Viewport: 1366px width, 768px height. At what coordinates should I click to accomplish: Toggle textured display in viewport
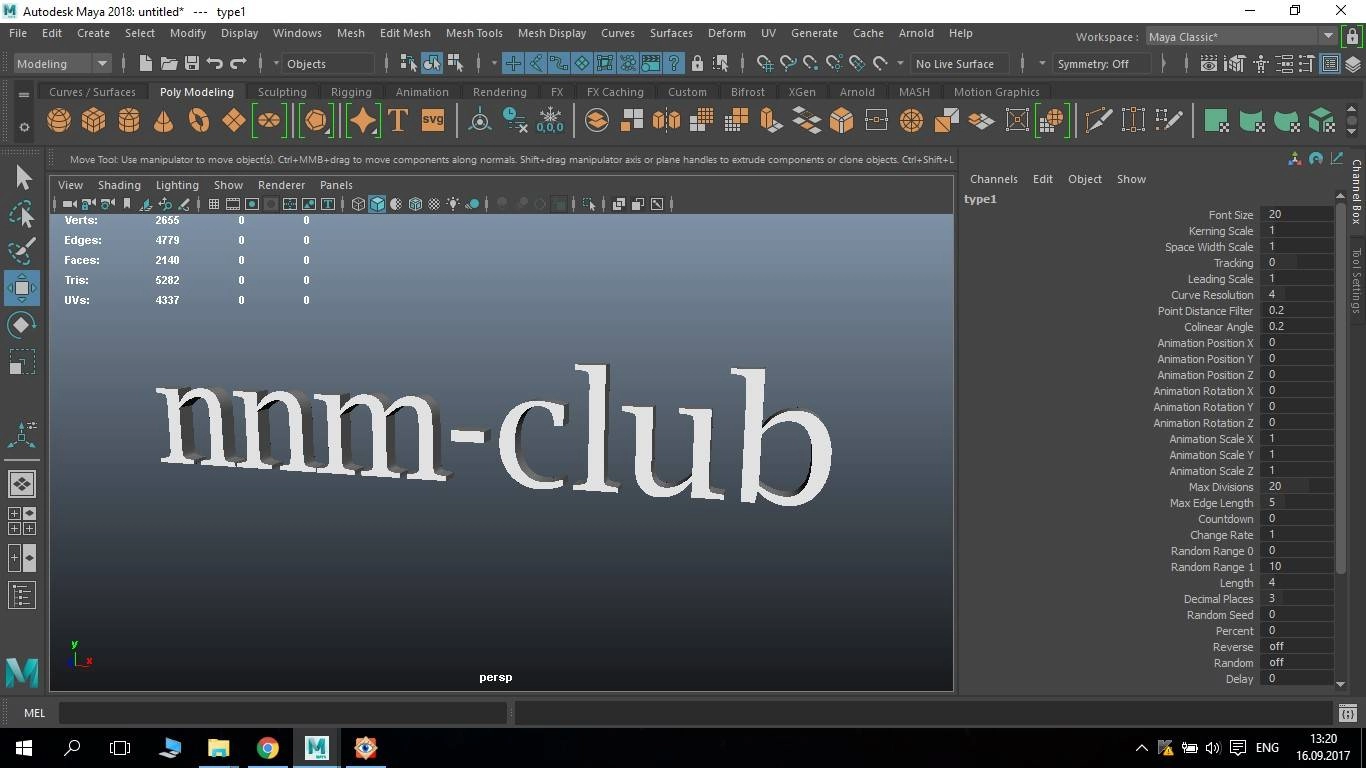tap(434, 204)
